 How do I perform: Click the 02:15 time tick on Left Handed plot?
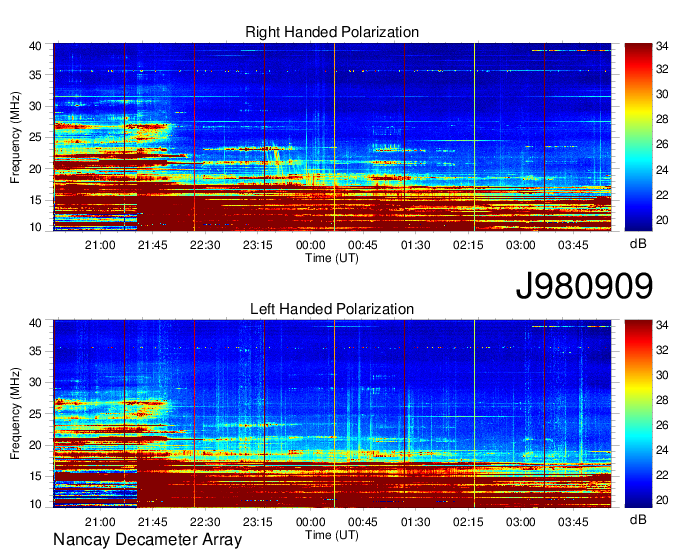[x=468, y=522]
